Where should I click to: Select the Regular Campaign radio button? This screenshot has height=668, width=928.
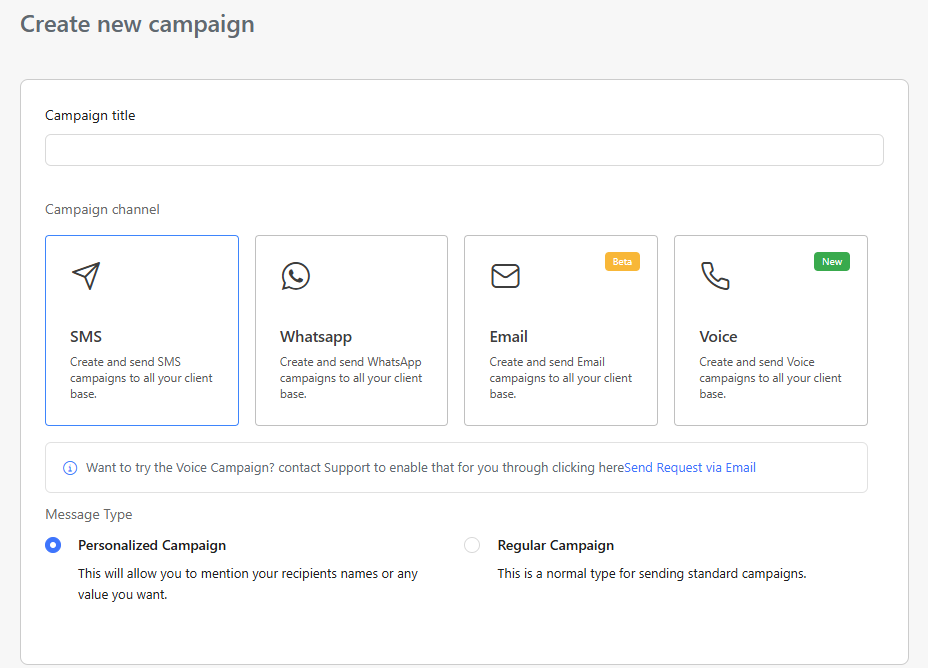(x=472, y=545)
